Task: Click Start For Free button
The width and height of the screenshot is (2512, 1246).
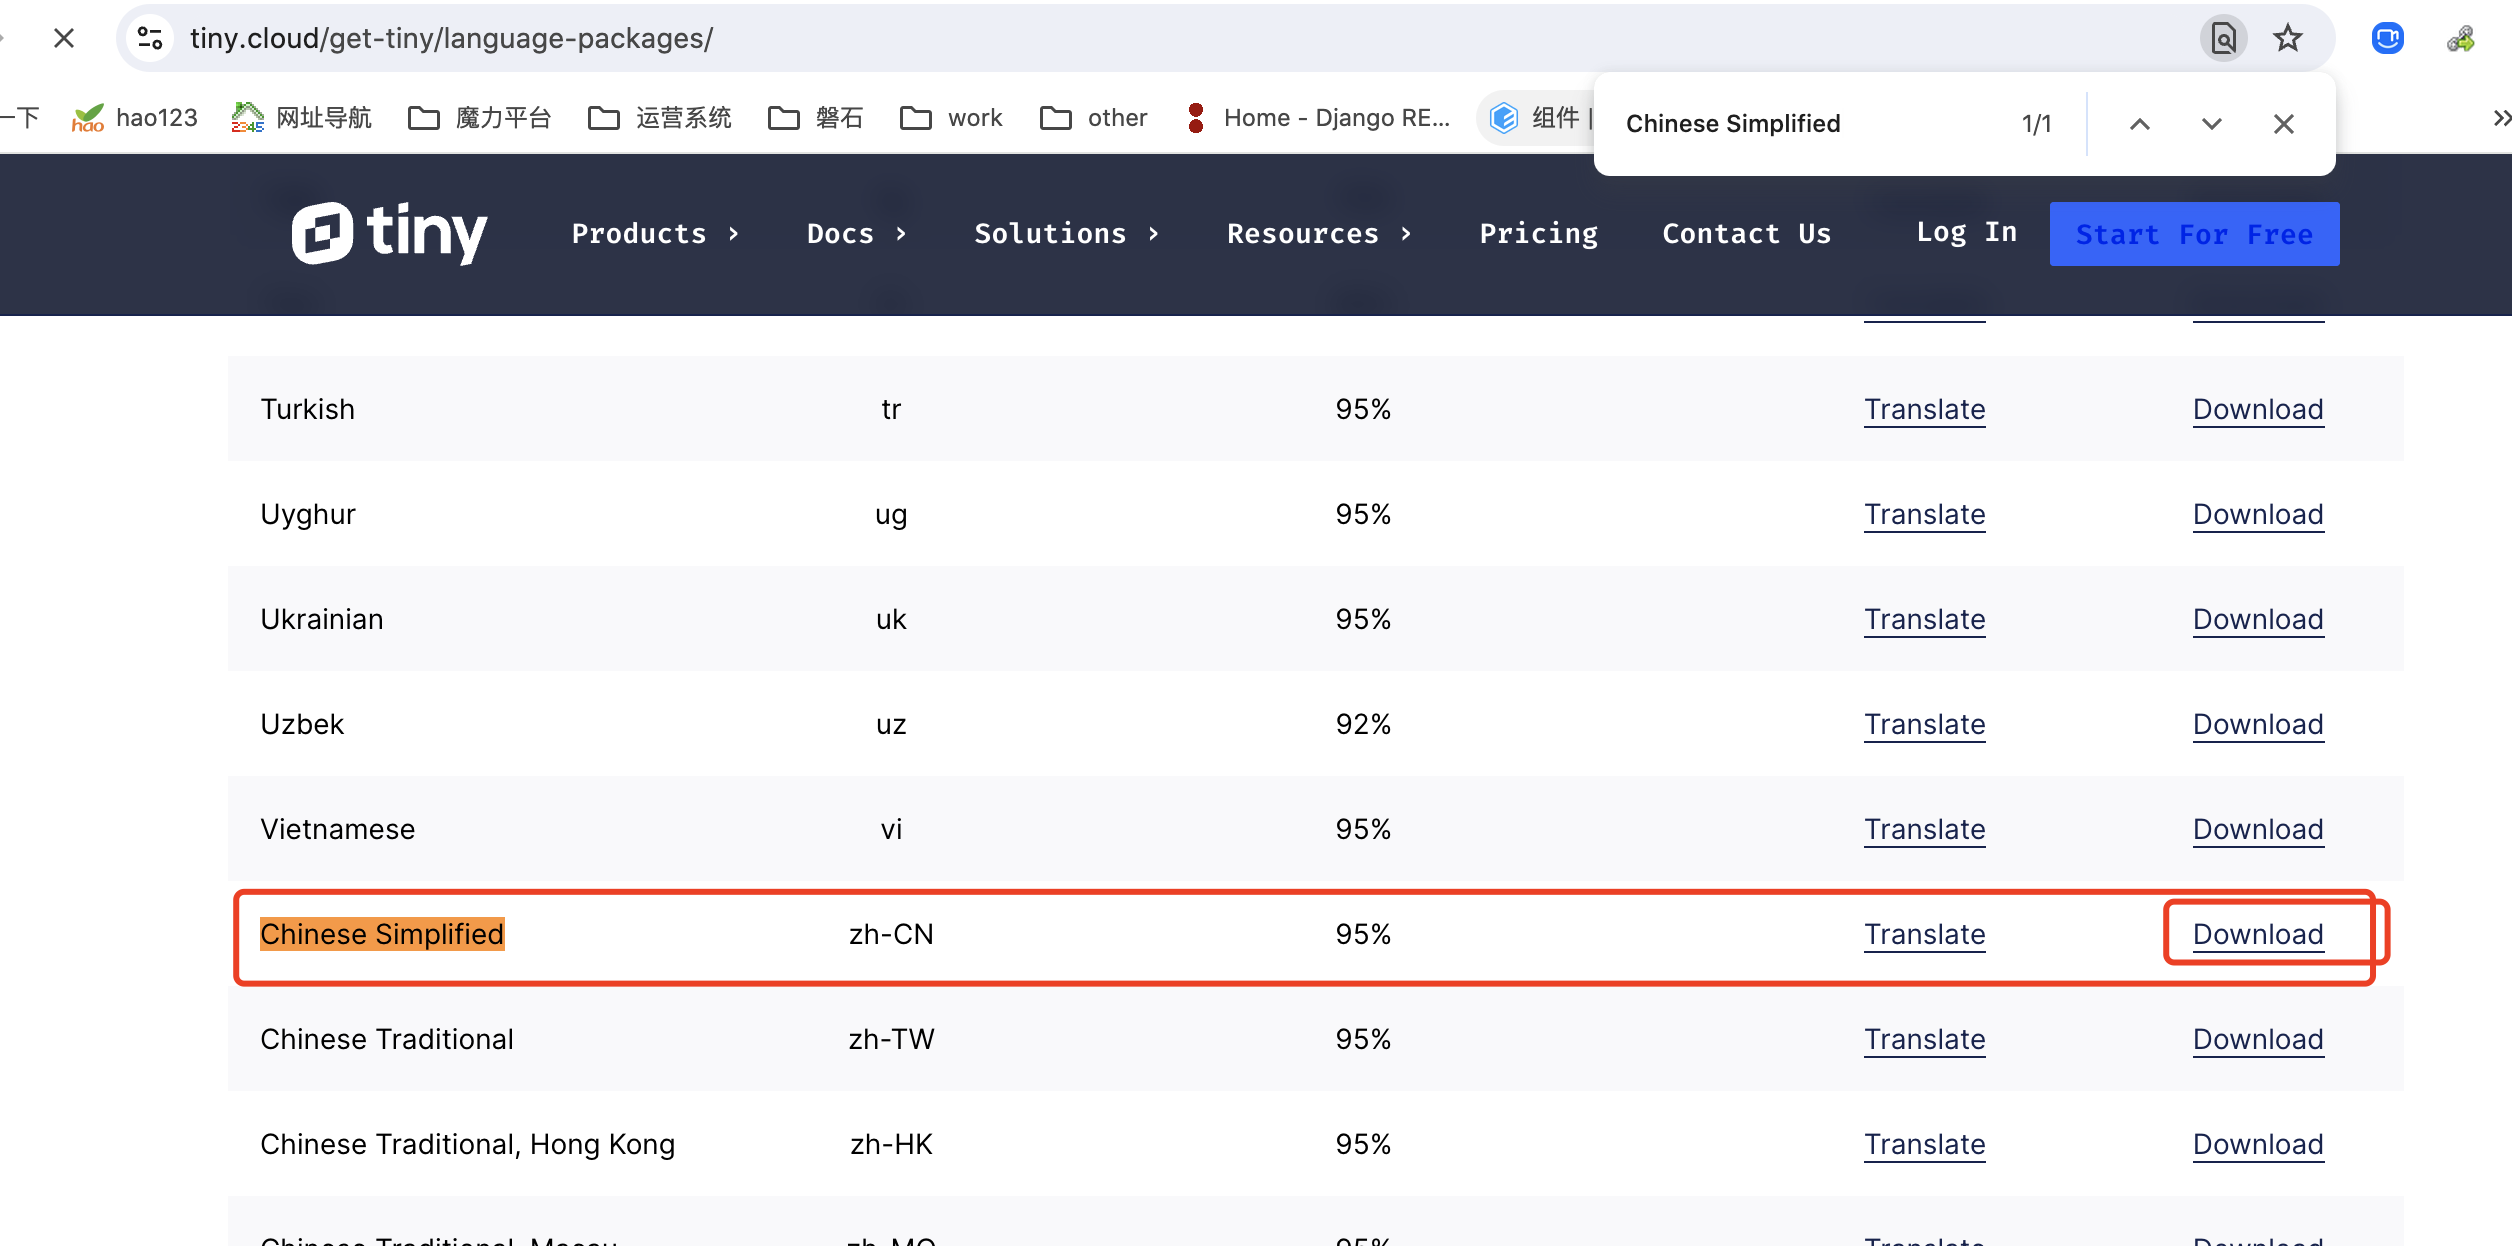Action: pyautogui.click(x=2194, y=234)
